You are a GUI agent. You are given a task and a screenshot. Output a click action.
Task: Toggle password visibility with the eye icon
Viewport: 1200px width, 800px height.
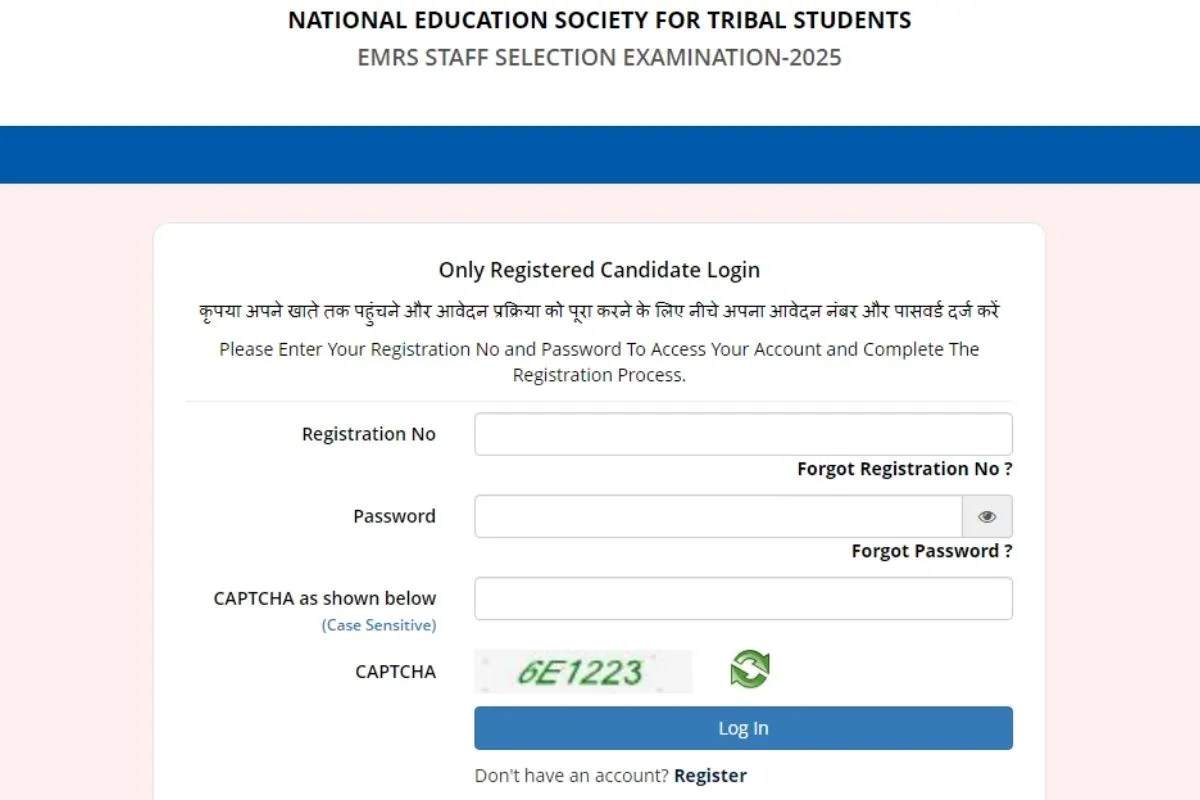pos(987,516)
